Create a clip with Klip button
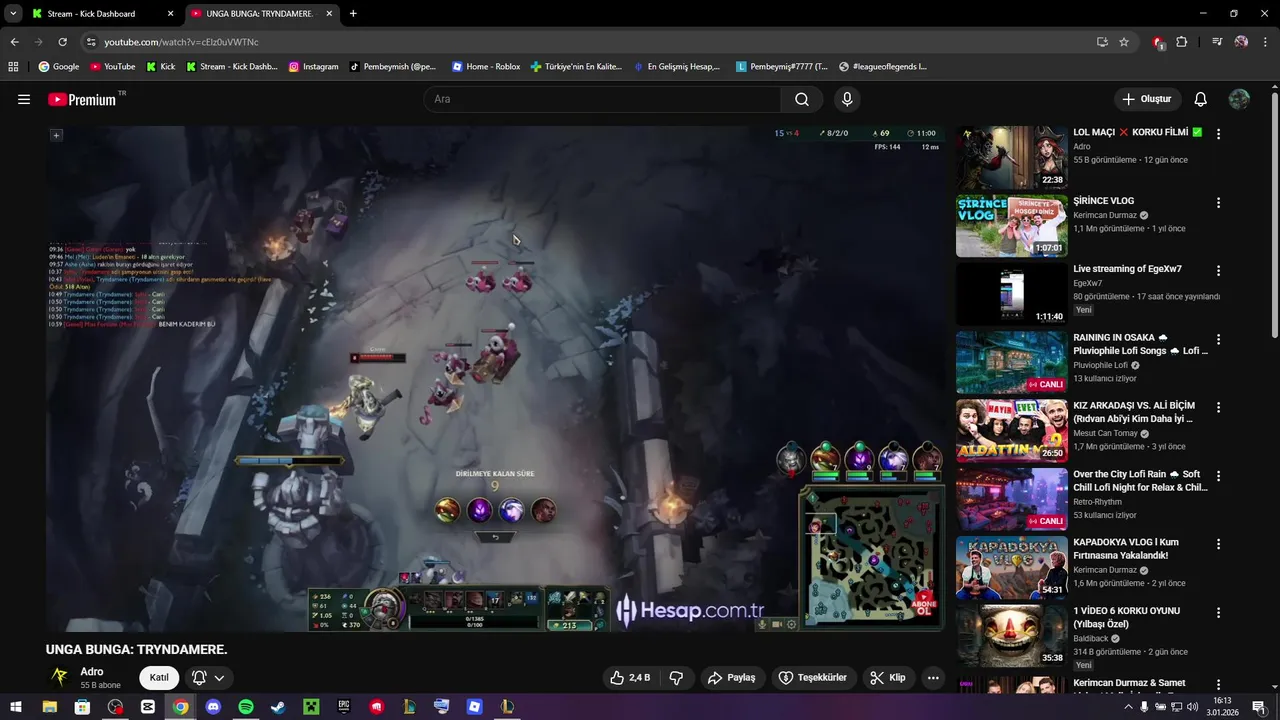 888,677
